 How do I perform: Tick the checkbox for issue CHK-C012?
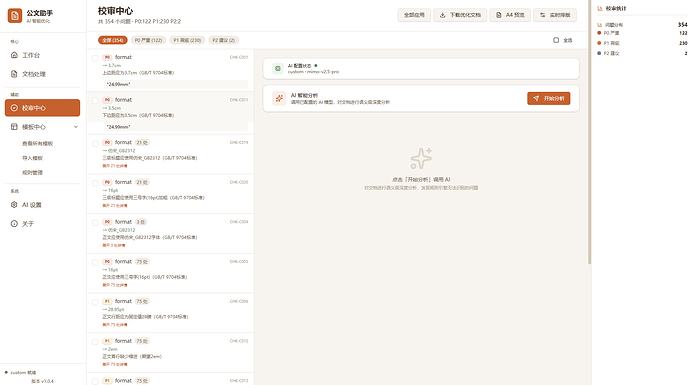tap(95, 342)
